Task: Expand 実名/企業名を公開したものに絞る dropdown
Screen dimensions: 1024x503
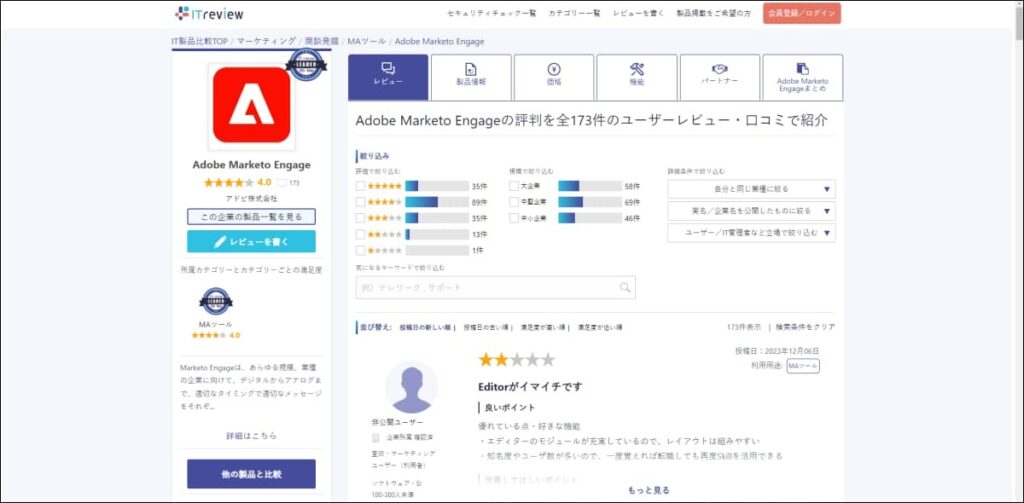Action: [x=751, y=211]
